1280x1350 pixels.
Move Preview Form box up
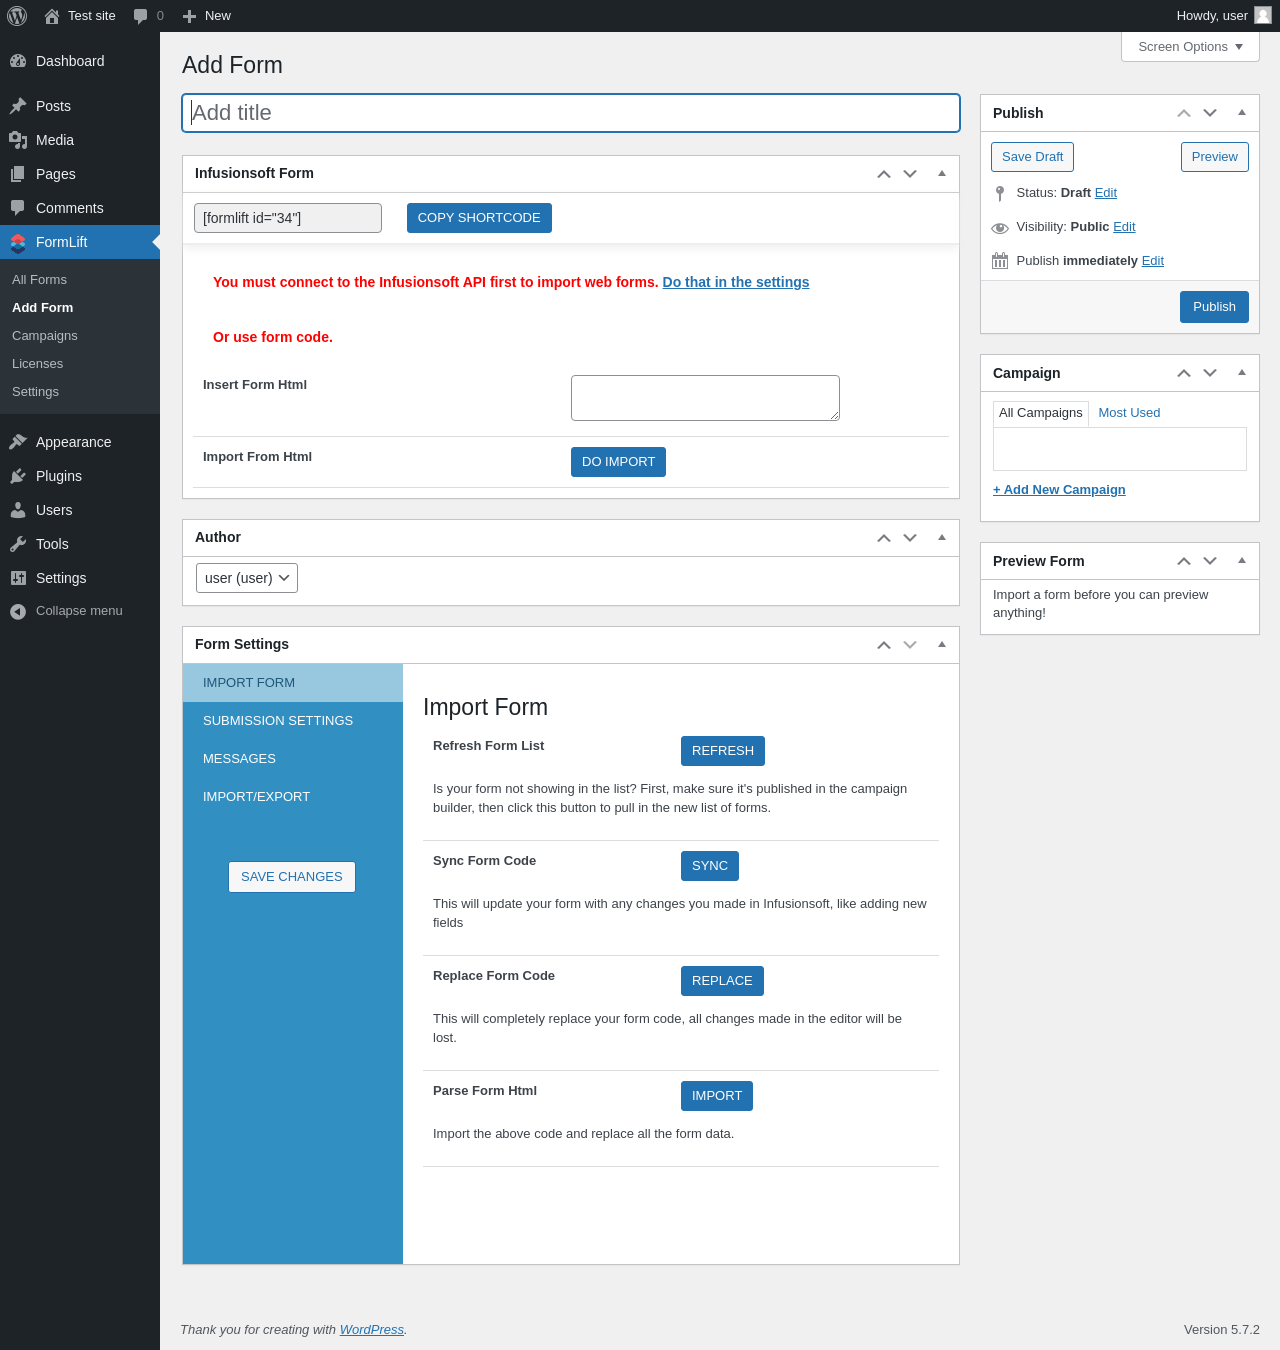click(x=1184, y=561)
